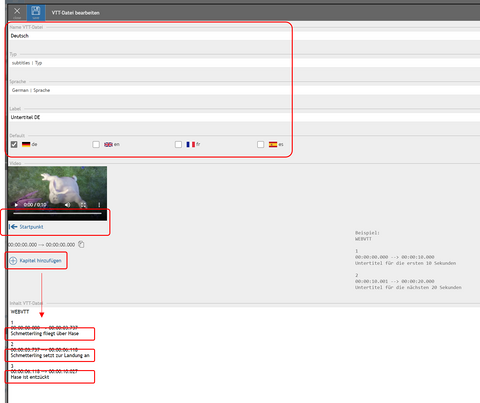The width and height of the screenshot is (480, 403).
Task: Check the es default checkbox
Action: pyautogui.click(x=261, y=144)
